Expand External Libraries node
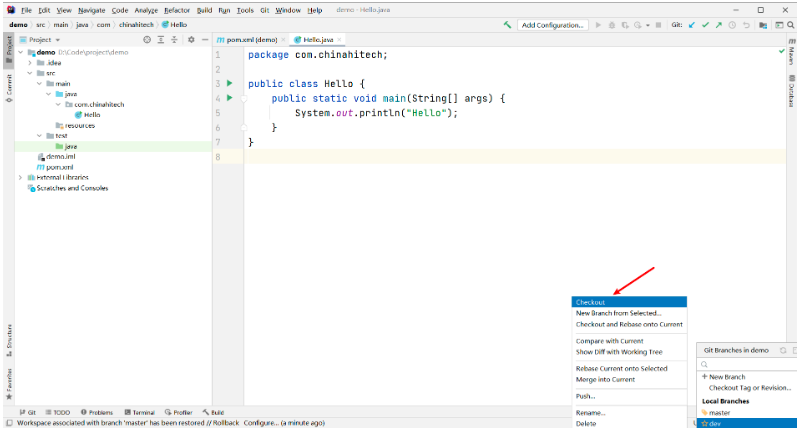This screenshot has width=802, height=435. 20,178
